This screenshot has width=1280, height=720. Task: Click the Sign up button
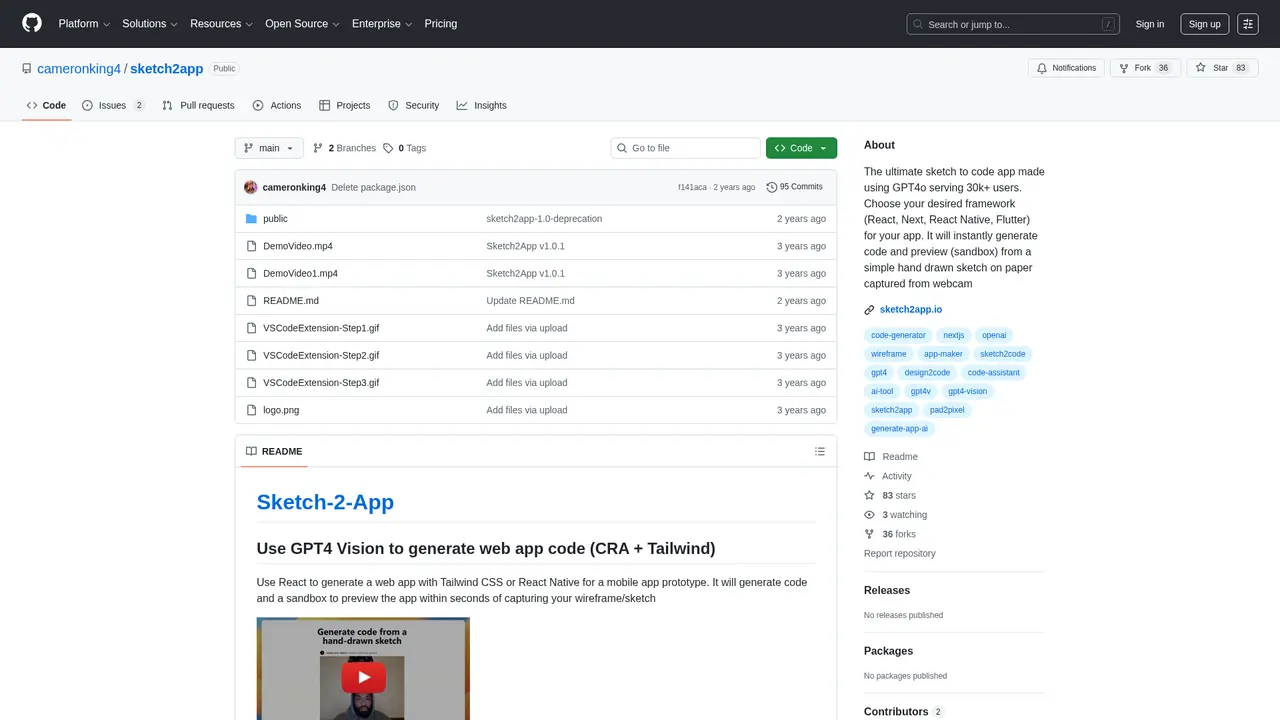click(1204, 24)
